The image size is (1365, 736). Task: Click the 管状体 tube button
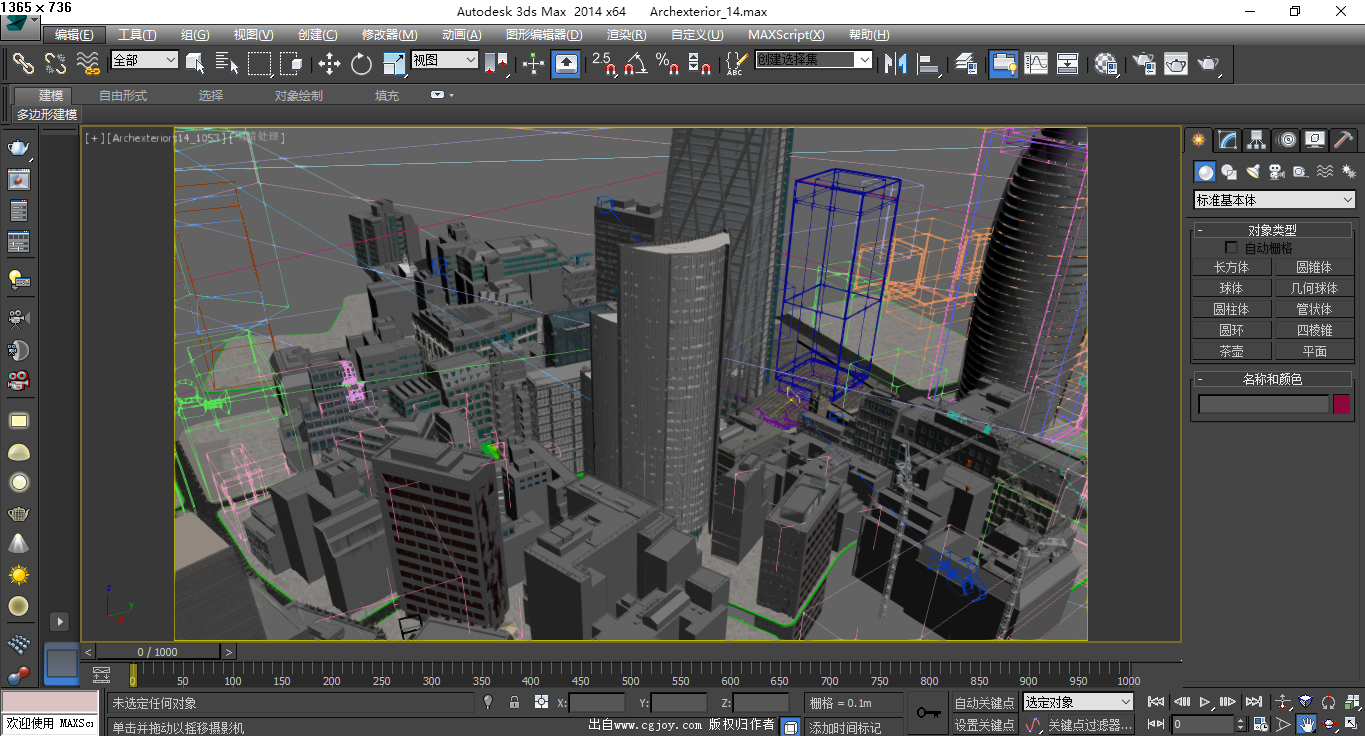pyautogui.click(x=1314, y=309)
